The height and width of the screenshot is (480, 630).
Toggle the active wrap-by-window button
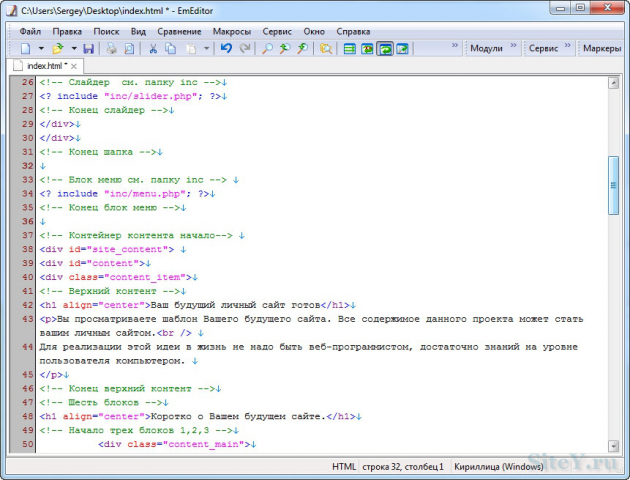(x=385, y=49)
